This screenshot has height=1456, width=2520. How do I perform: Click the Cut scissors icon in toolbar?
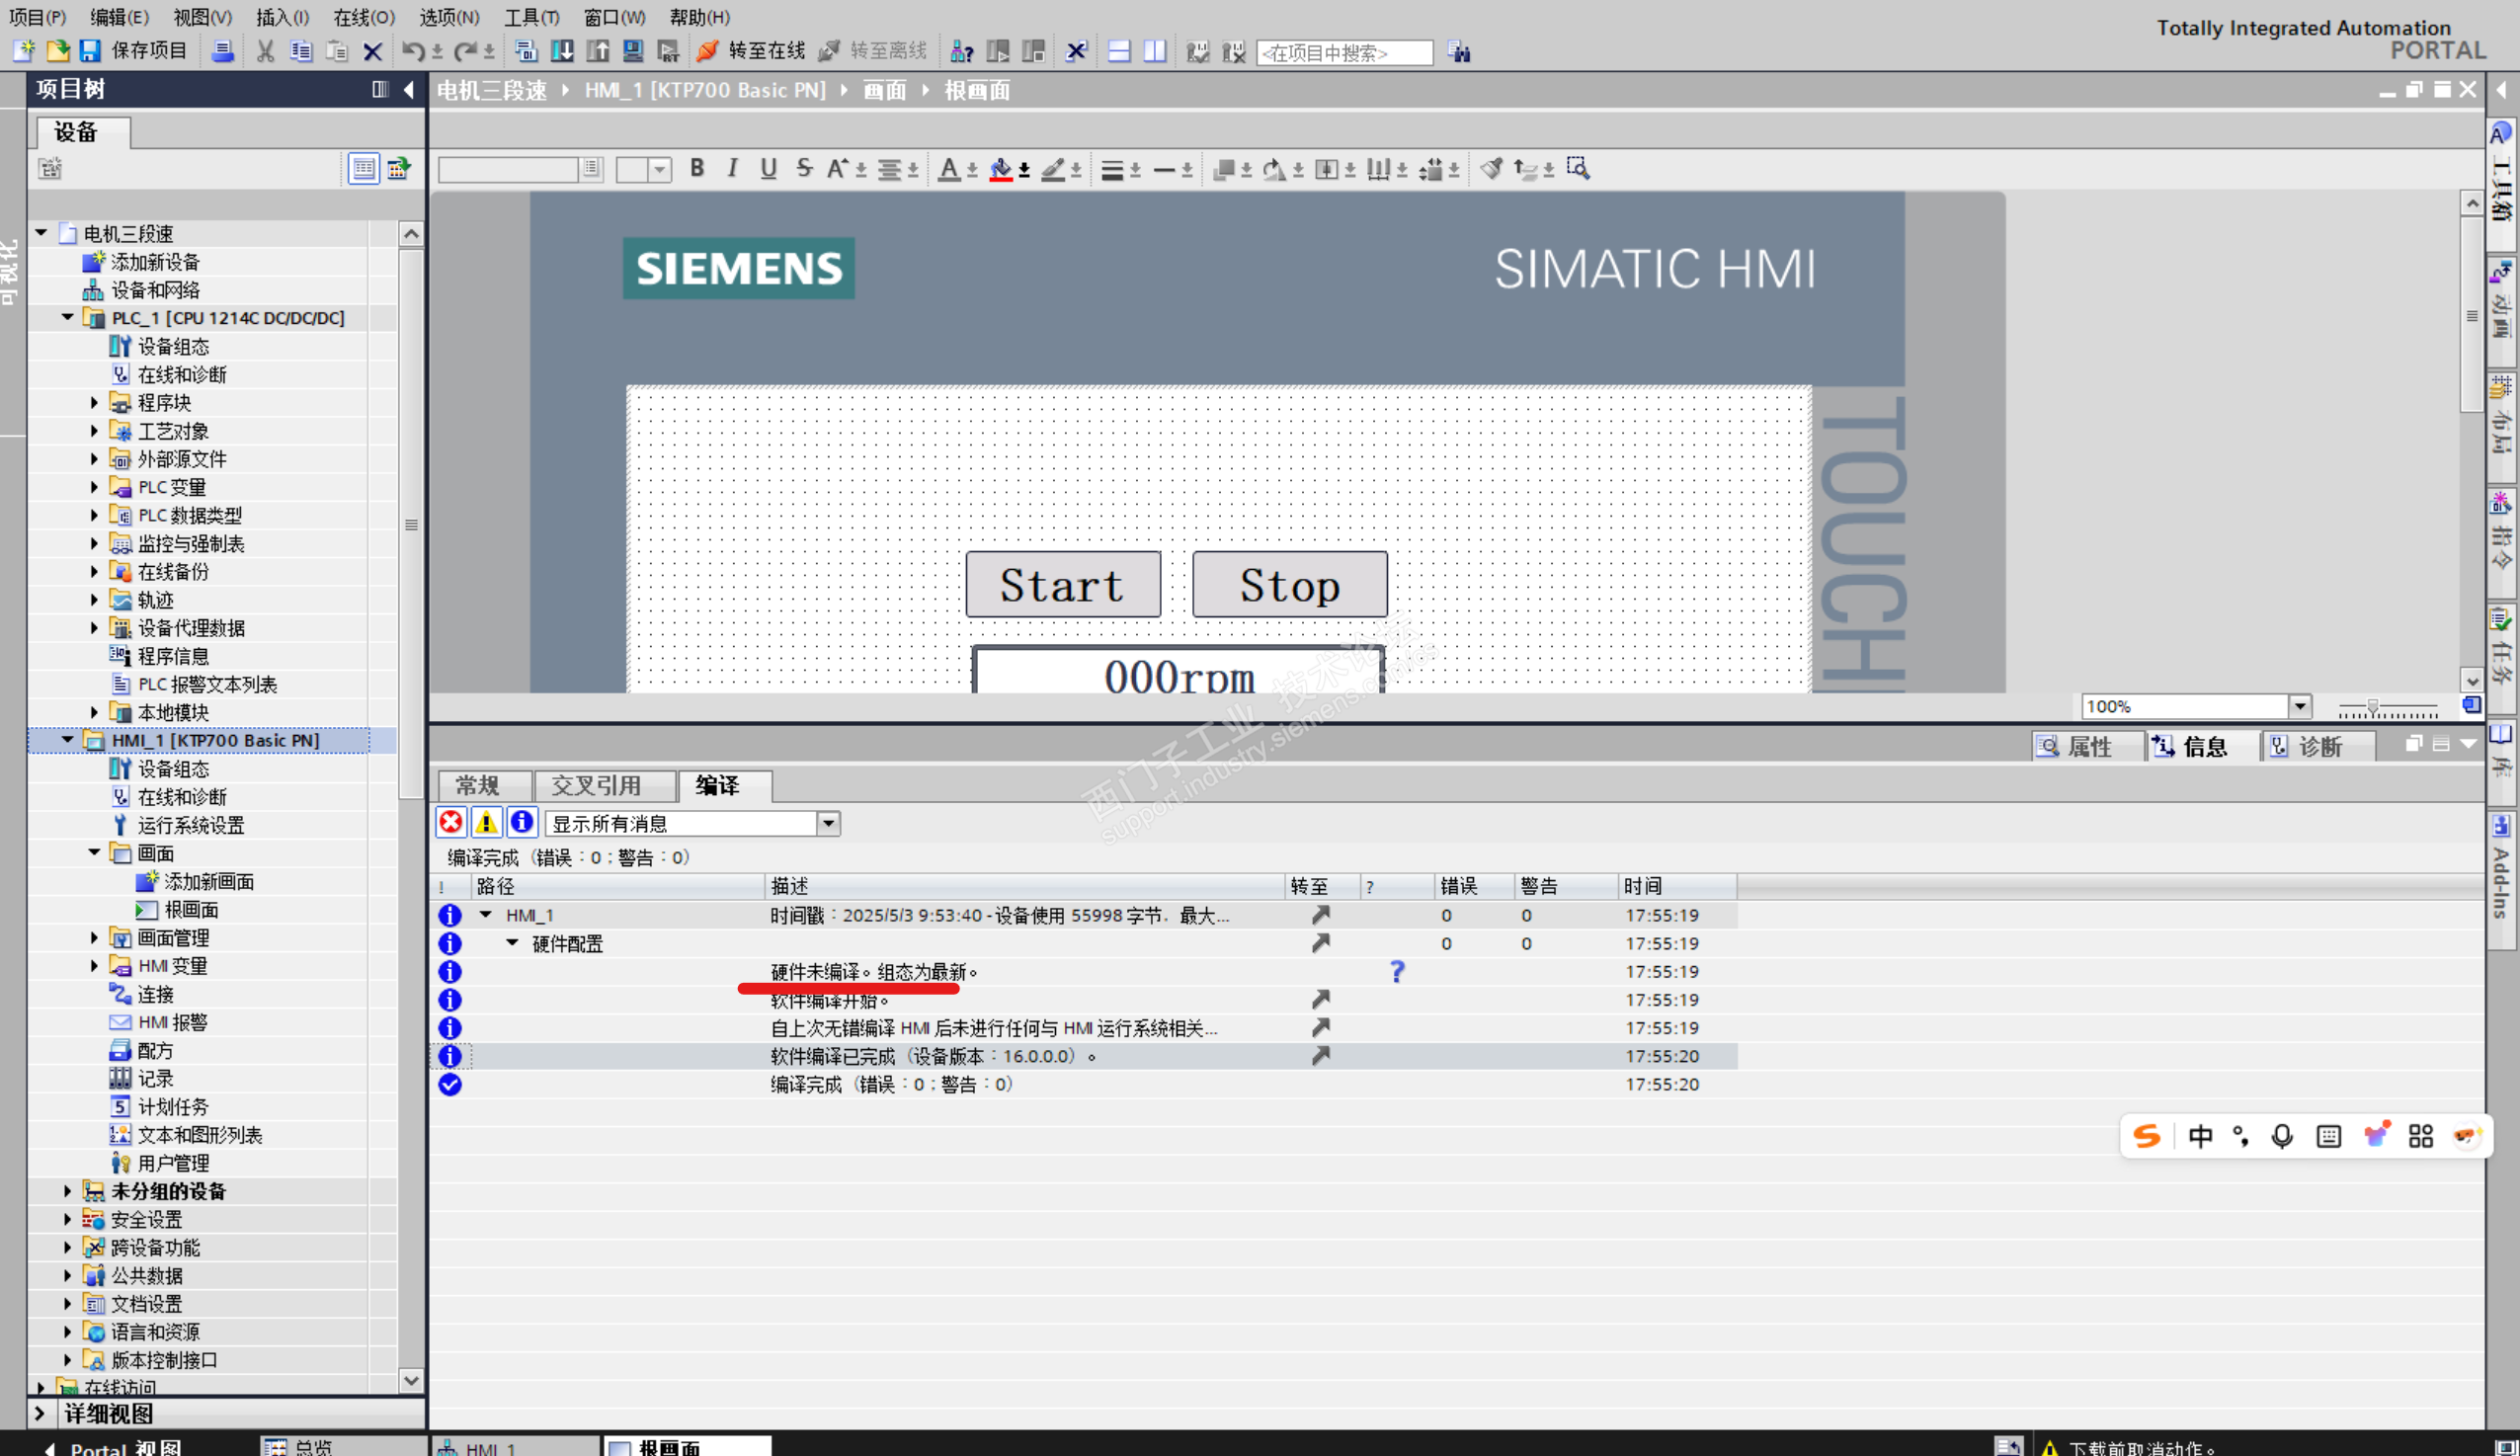click(x=265, y=51)
